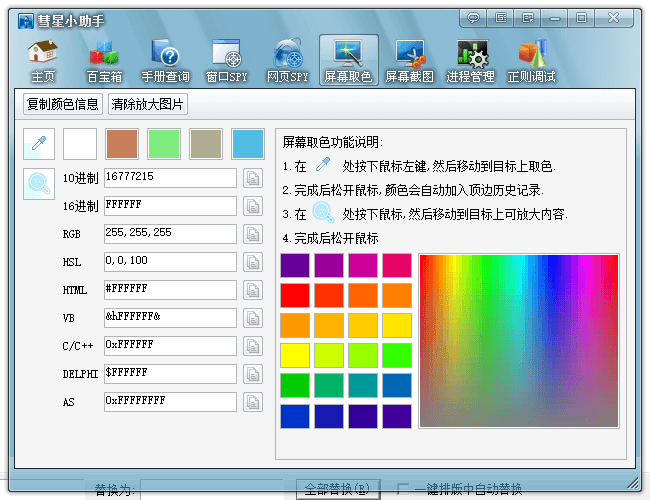
Task: Click 复制颜色信息 button
Action: [63, 104]
